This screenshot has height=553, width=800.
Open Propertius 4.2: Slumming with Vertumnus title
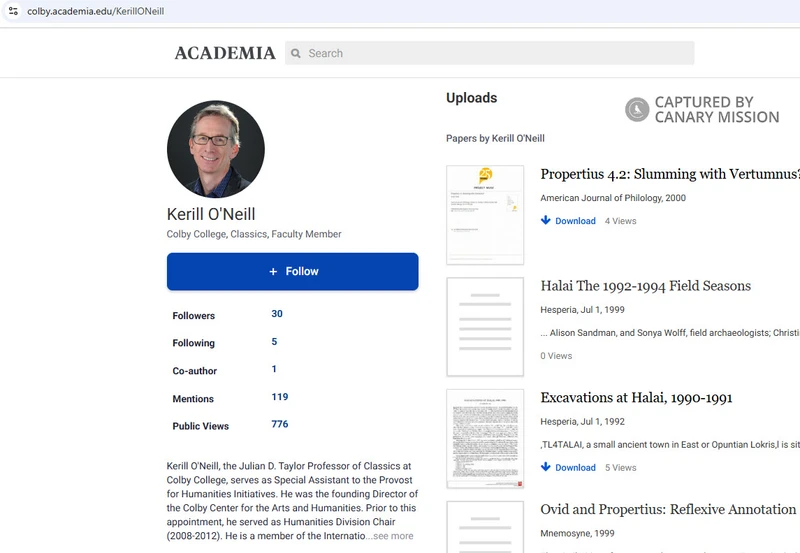(x=670, y=174)
